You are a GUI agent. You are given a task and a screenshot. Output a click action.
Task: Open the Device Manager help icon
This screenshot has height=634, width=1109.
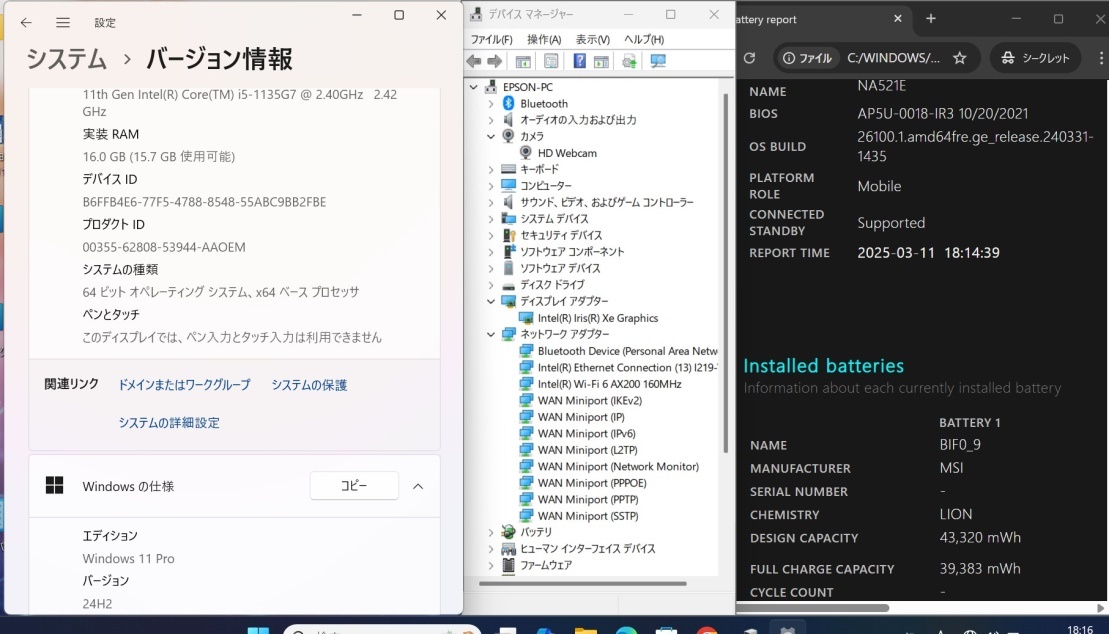tap(579, 61)
